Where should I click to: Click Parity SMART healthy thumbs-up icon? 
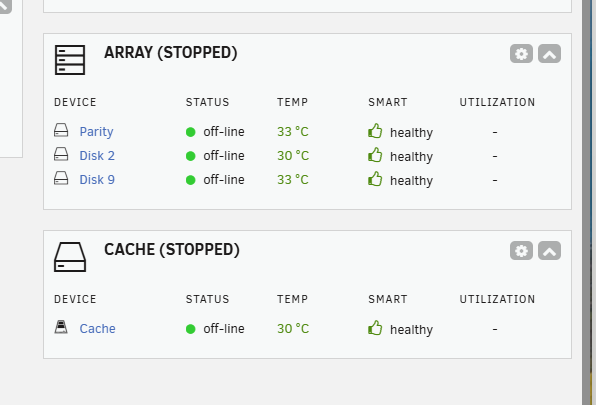[x=375, y=131]
